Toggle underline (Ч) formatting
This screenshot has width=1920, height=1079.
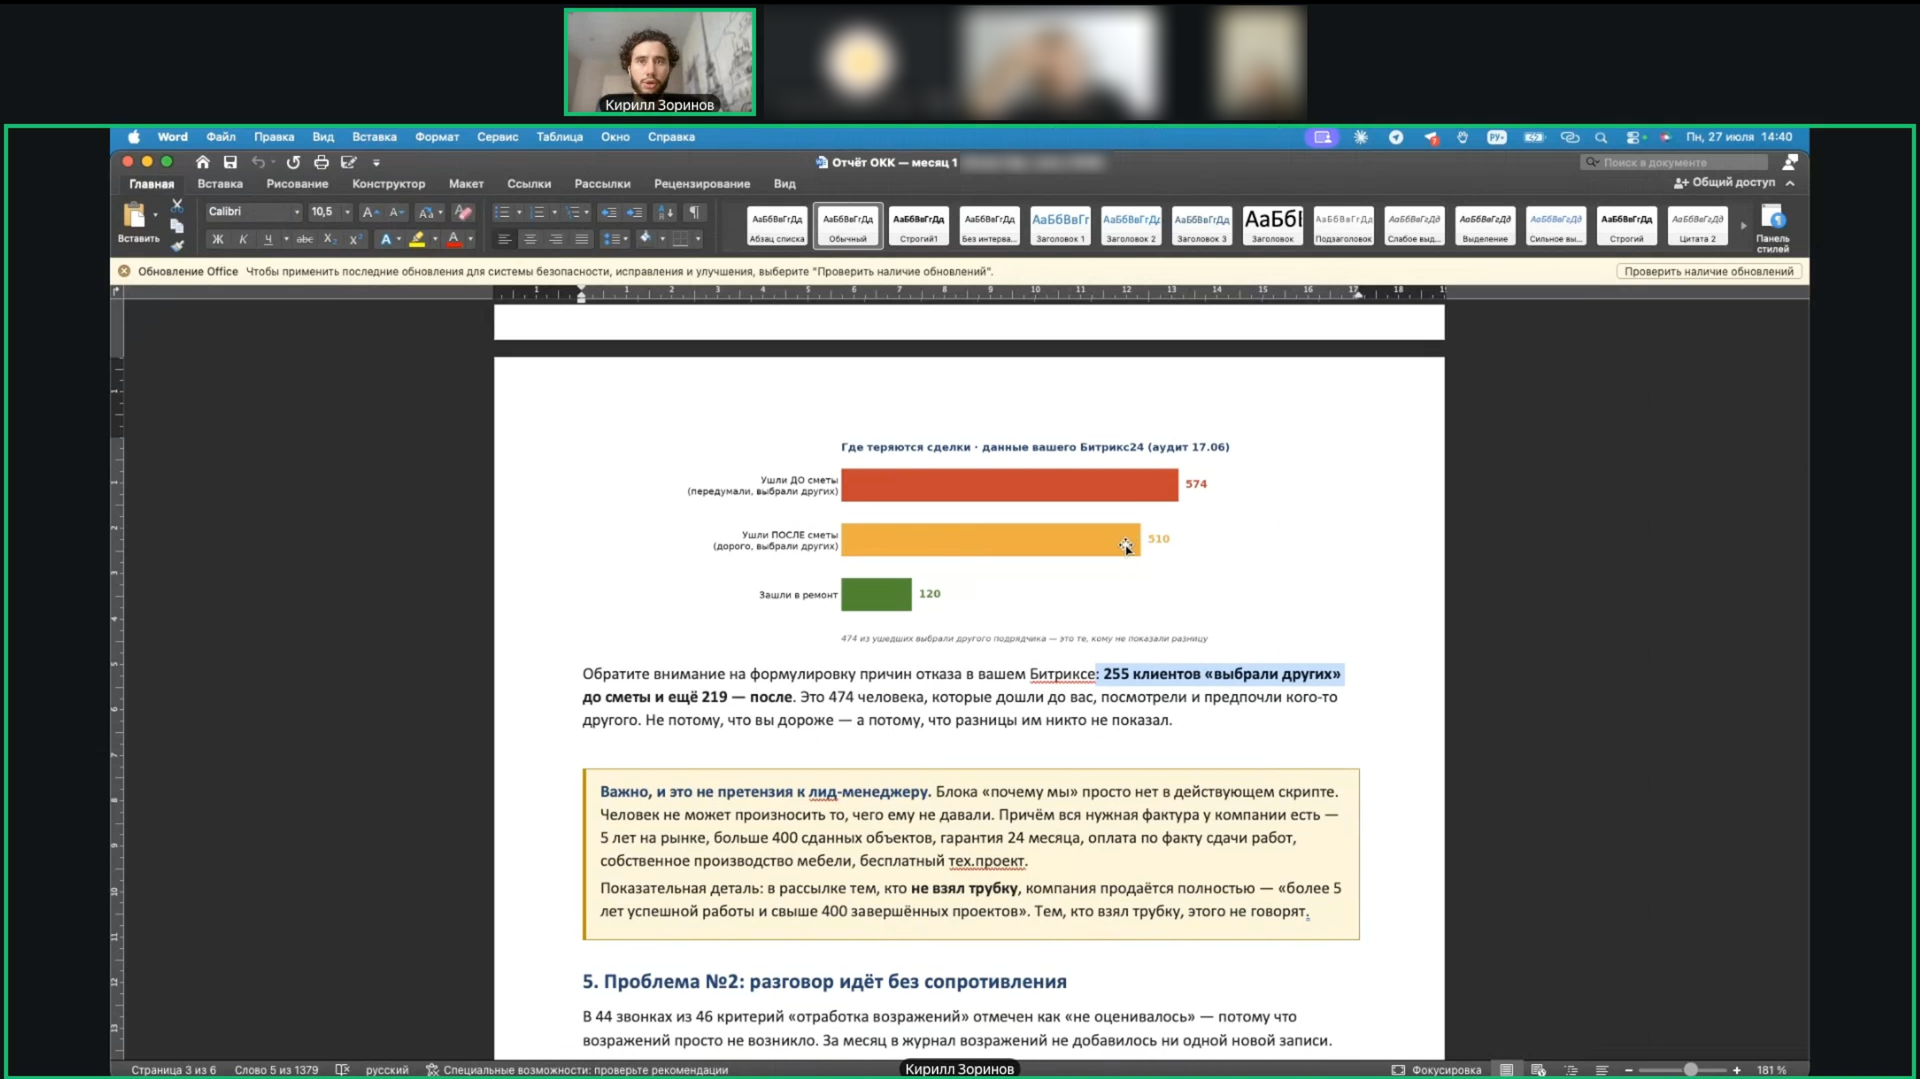coord(268,239)
